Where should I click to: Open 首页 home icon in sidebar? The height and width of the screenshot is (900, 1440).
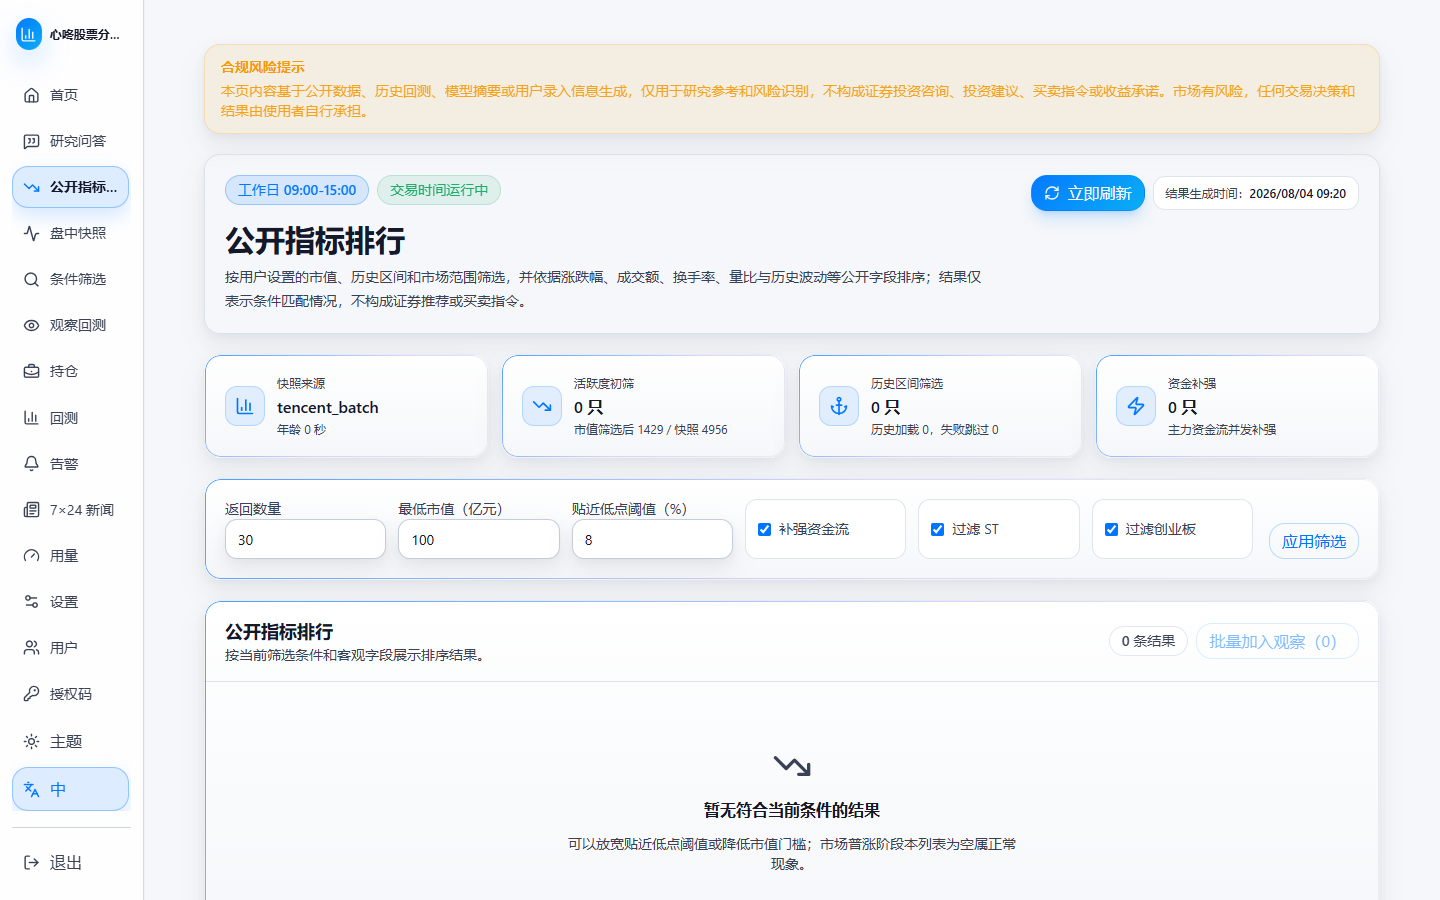(x=31, y=95)
